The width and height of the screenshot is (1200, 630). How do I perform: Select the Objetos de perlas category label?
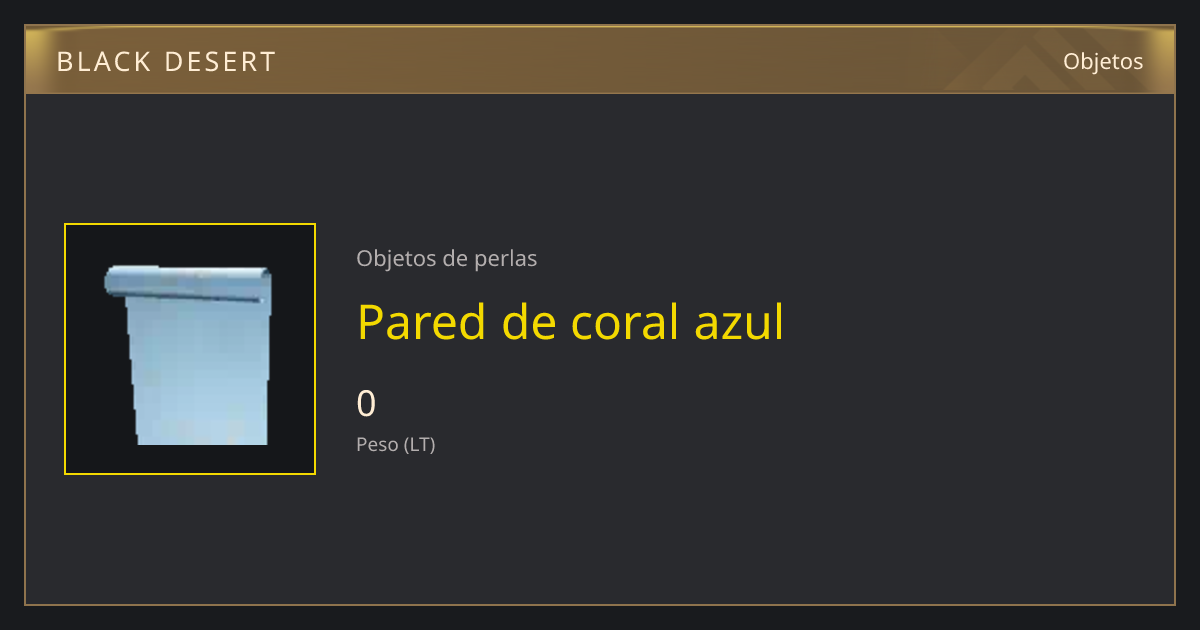pos(447,259)
